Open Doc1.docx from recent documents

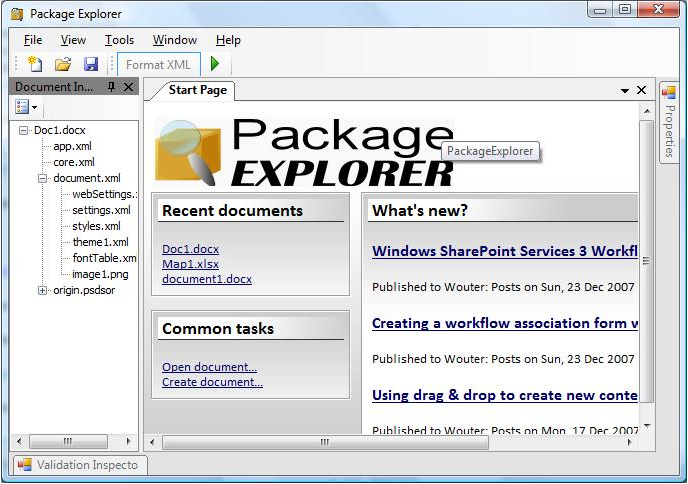pyautogui.click(x=190, y=249)
